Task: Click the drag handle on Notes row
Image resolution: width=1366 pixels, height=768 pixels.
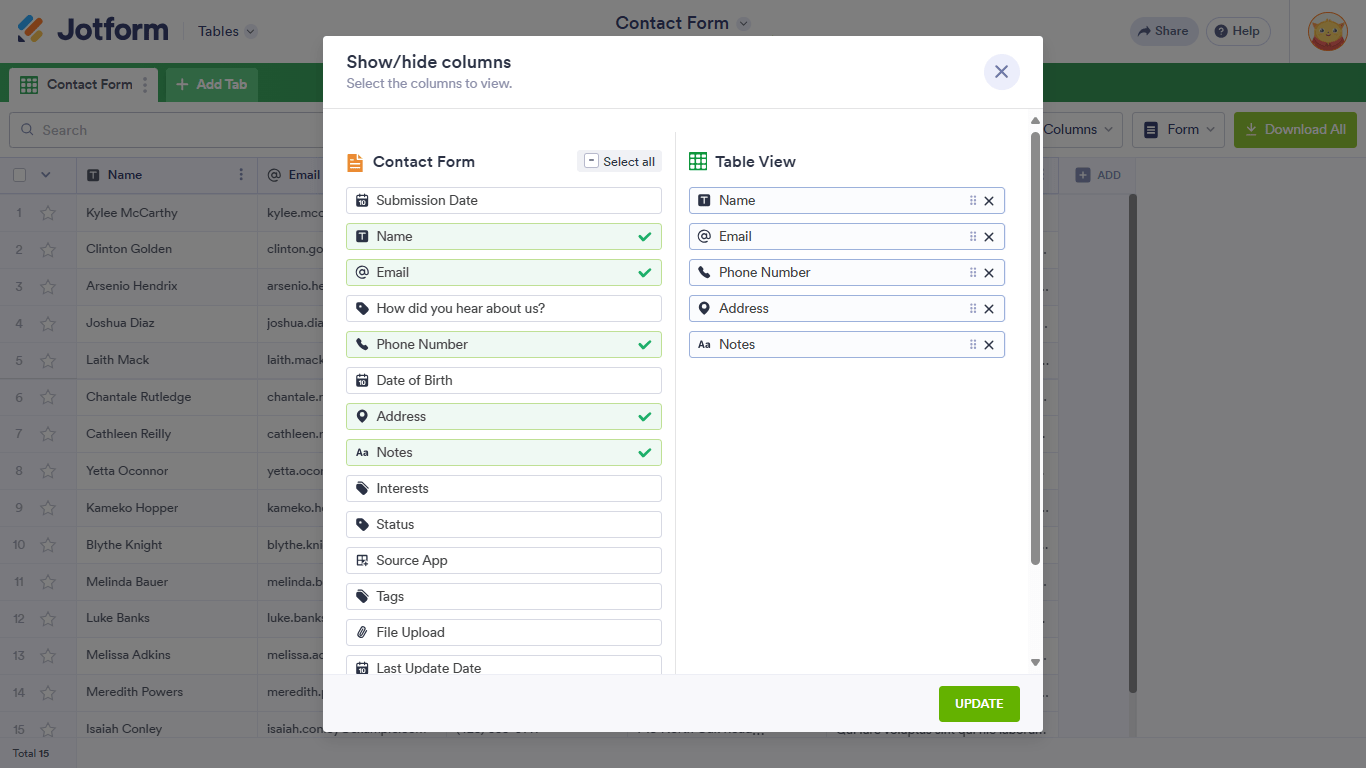Action: 972,345
